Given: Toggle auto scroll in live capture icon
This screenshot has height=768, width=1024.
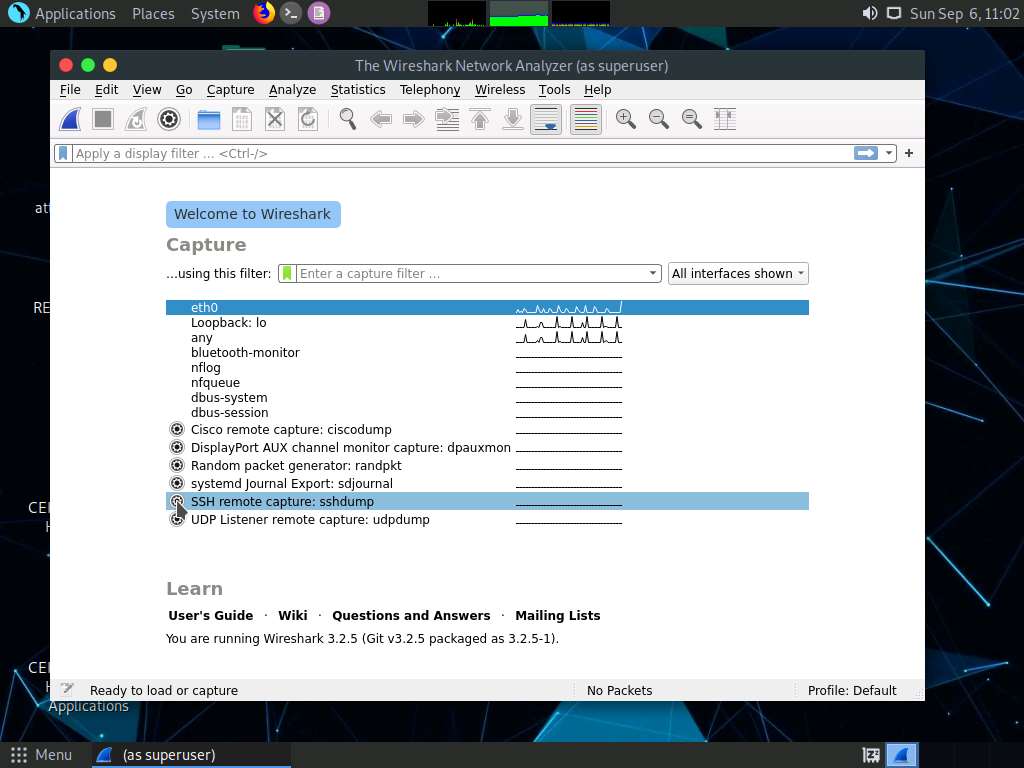Looking at the screenshot, I should coord(545,119).
